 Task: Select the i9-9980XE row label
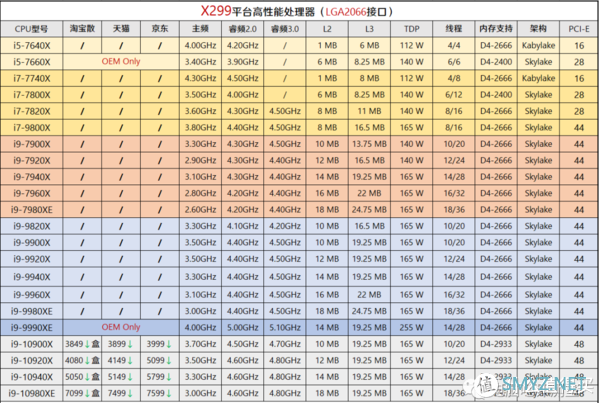(x=32, y=311)
